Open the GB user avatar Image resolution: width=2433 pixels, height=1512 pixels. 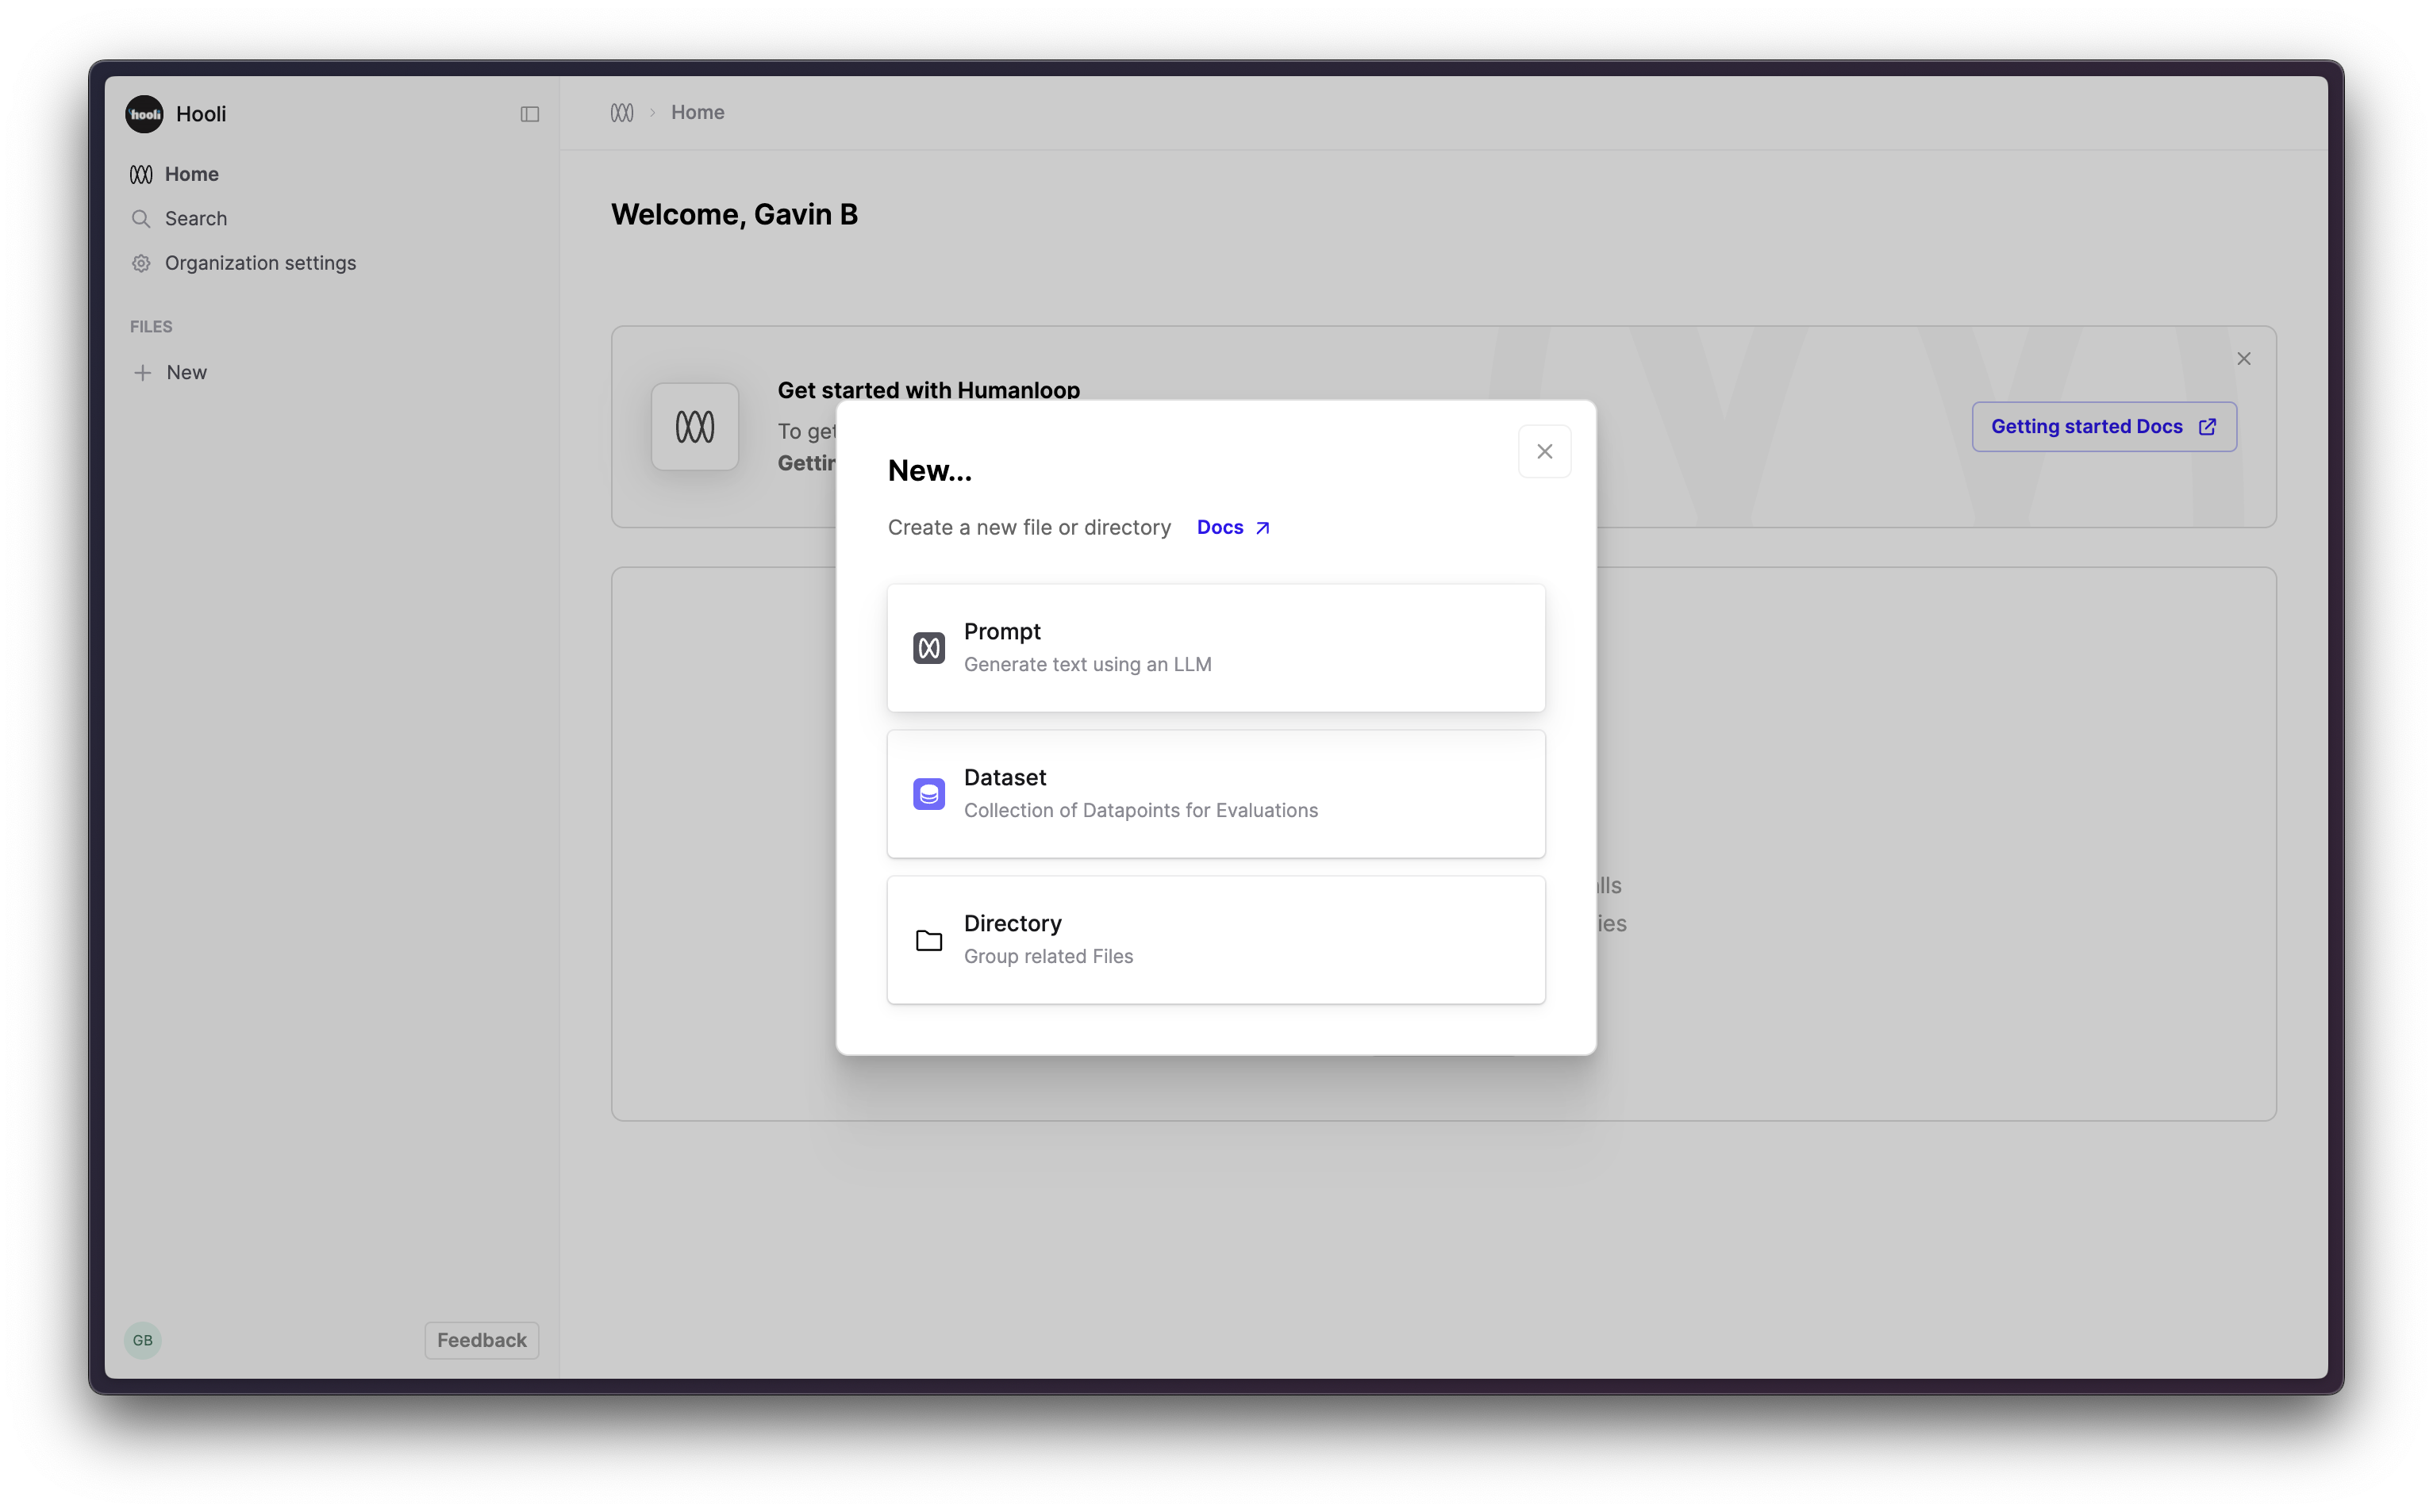tap(142, 1340)
